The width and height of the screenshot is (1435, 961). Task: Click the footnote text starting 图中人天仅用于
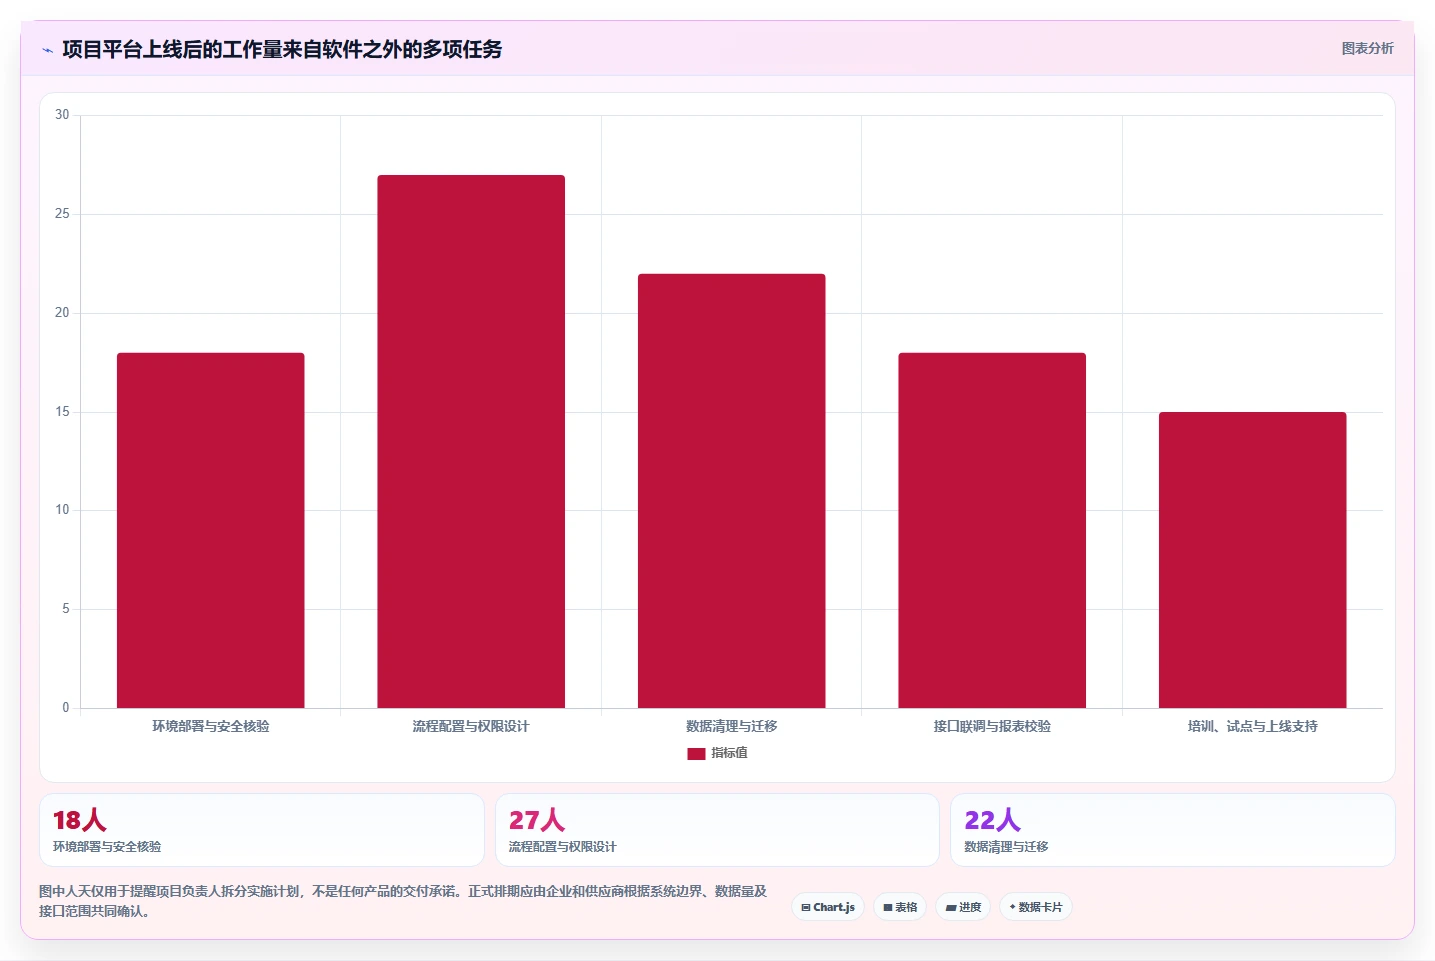[403, 901]
